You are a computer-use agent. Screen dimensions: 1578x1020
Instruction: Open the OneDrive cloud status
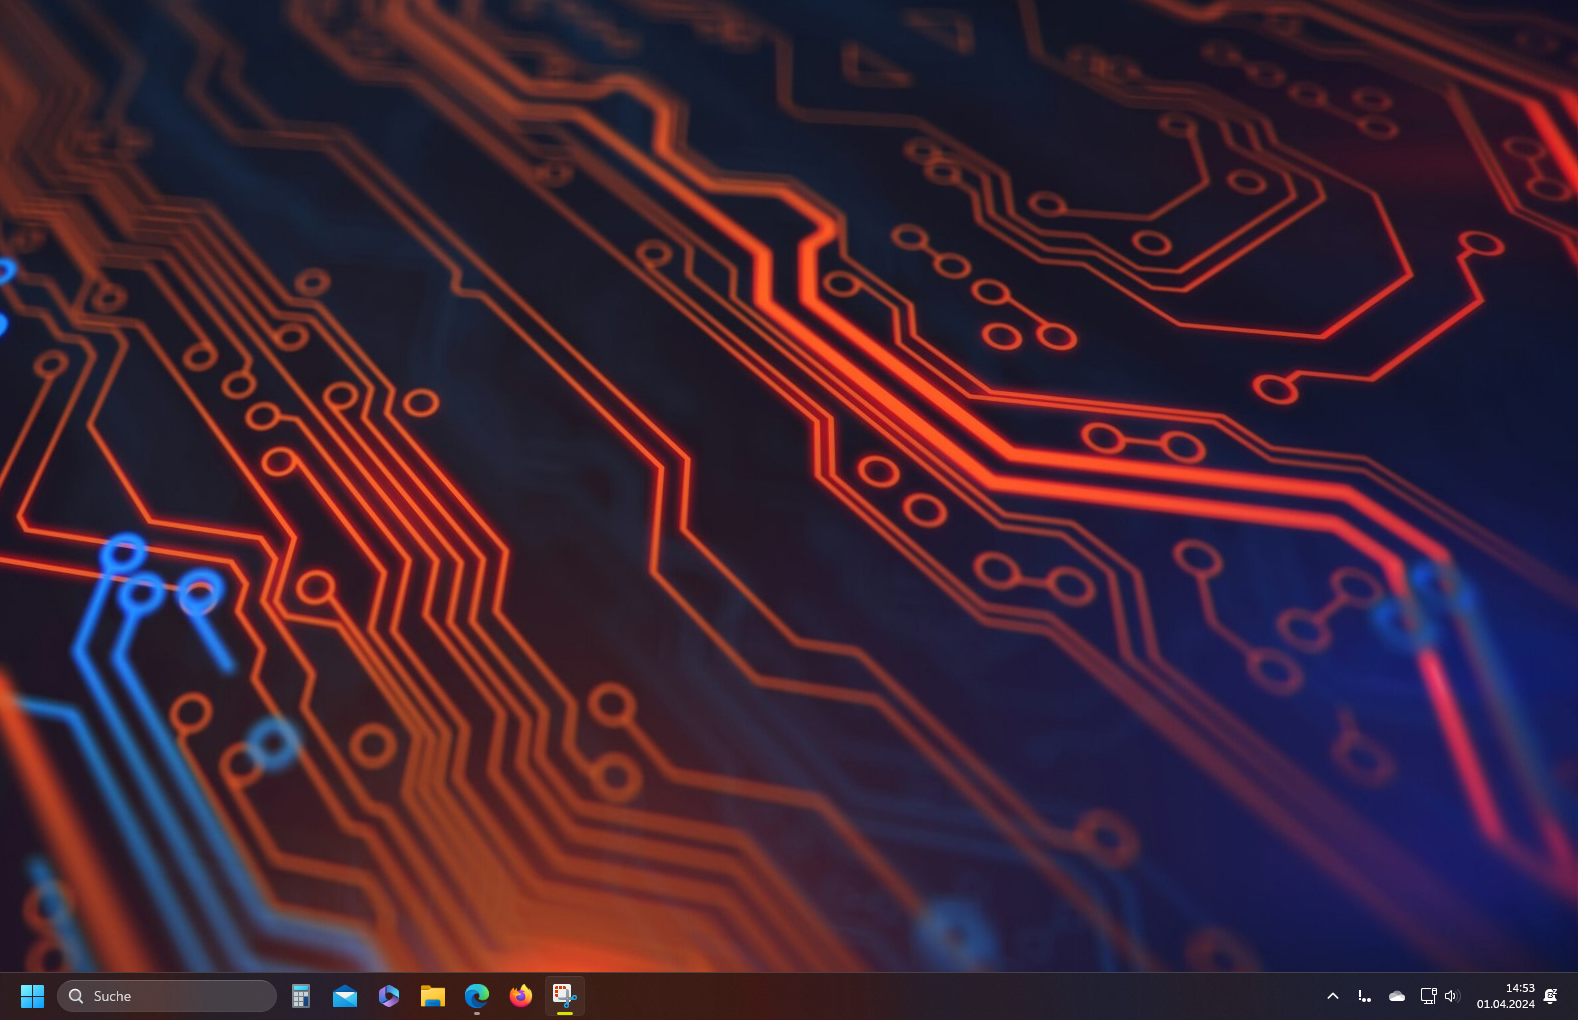point(1397,996)
